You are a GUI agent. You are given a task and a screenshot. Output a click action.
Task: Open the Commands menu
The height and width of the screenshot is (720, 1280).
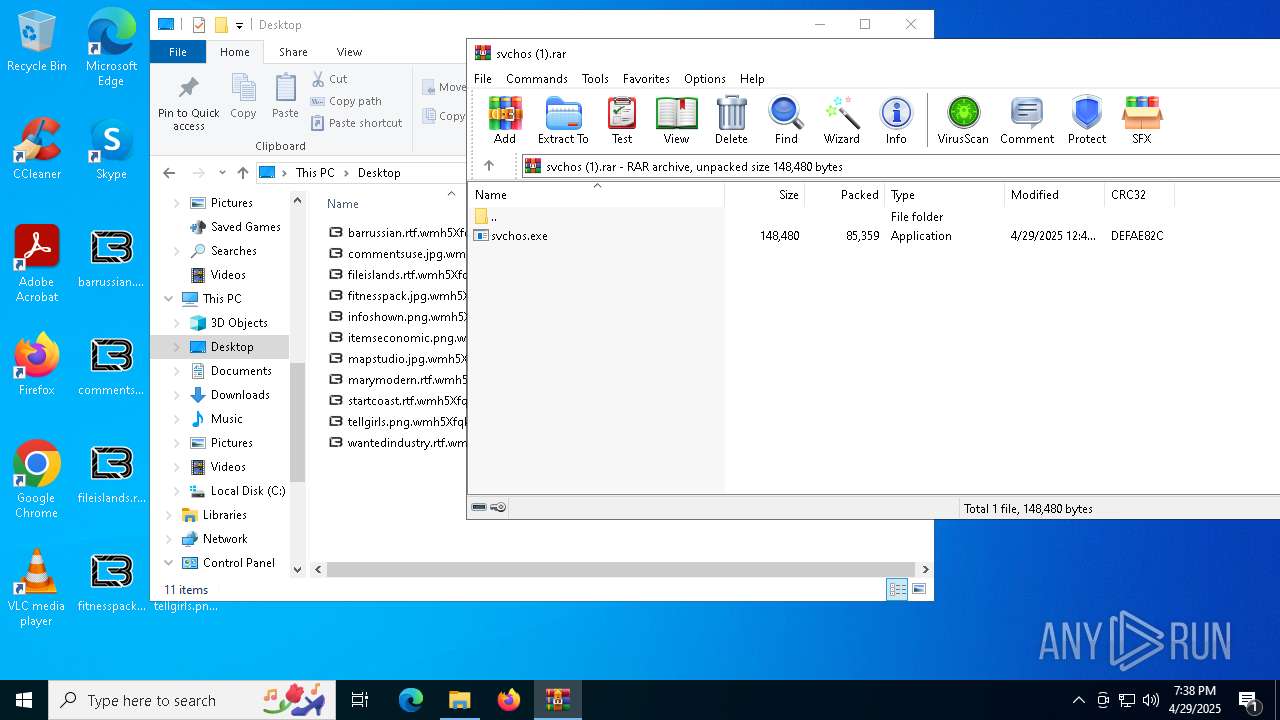[537, 79]
